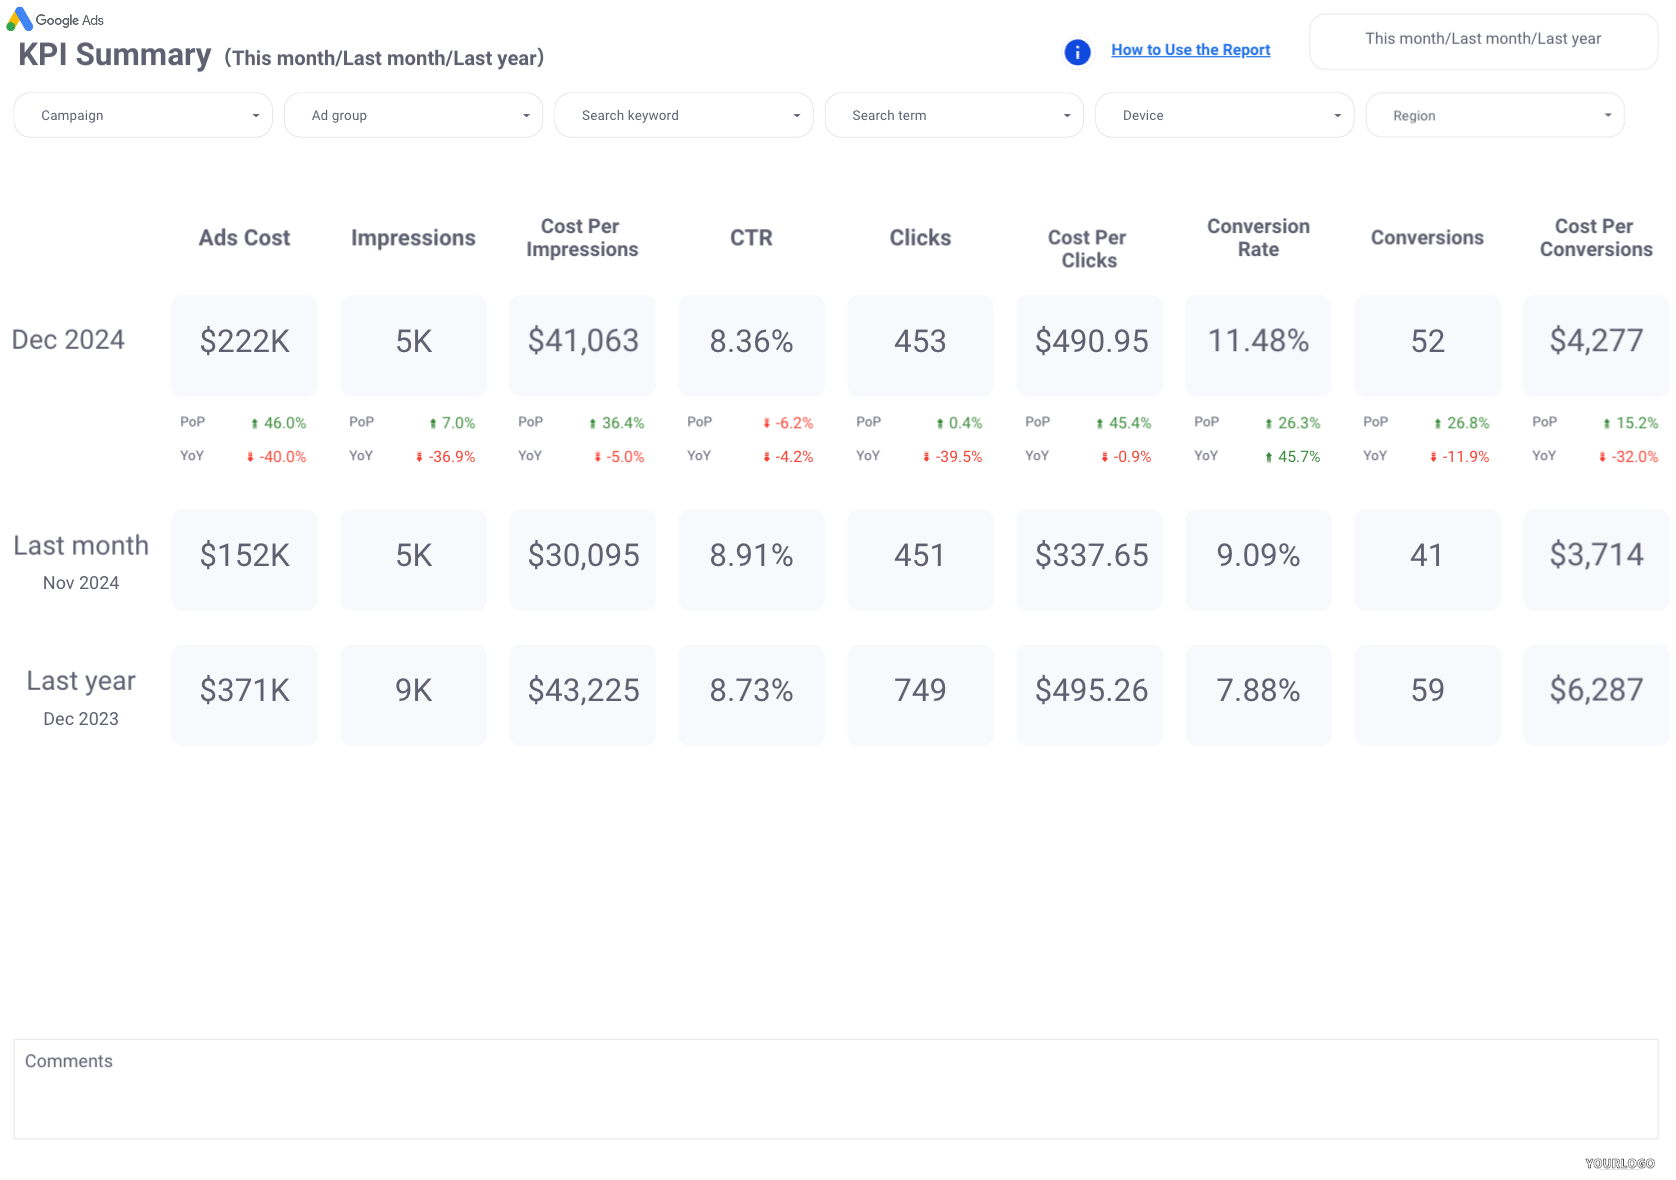The height and width of the screenshot is (1180, 1676).
Task: Open the How to Use the Report link
Action: (x=1190, y=50)
